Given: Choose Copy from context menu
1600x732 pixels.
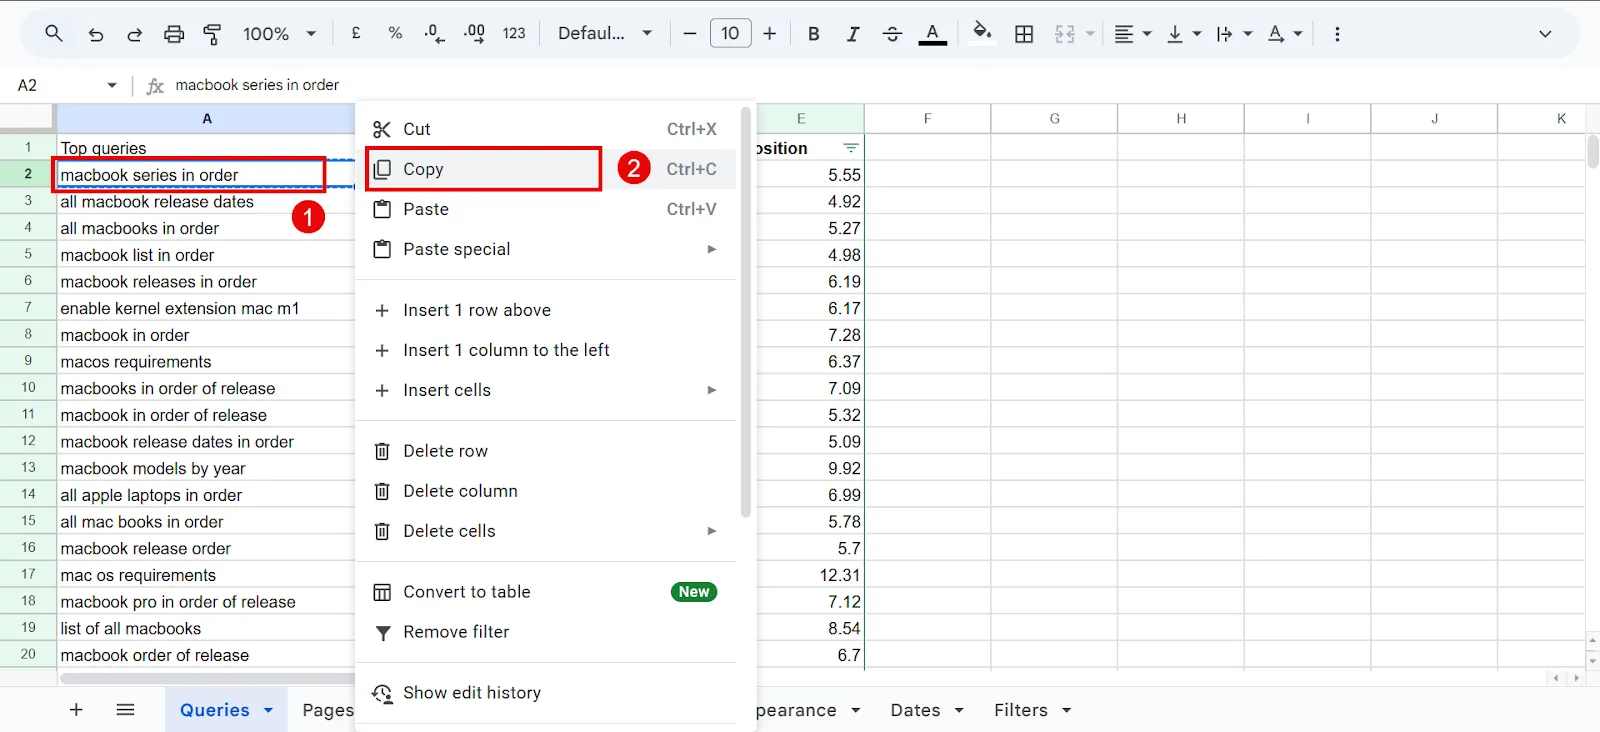Looking at the screenshot, I should [545, 169].
